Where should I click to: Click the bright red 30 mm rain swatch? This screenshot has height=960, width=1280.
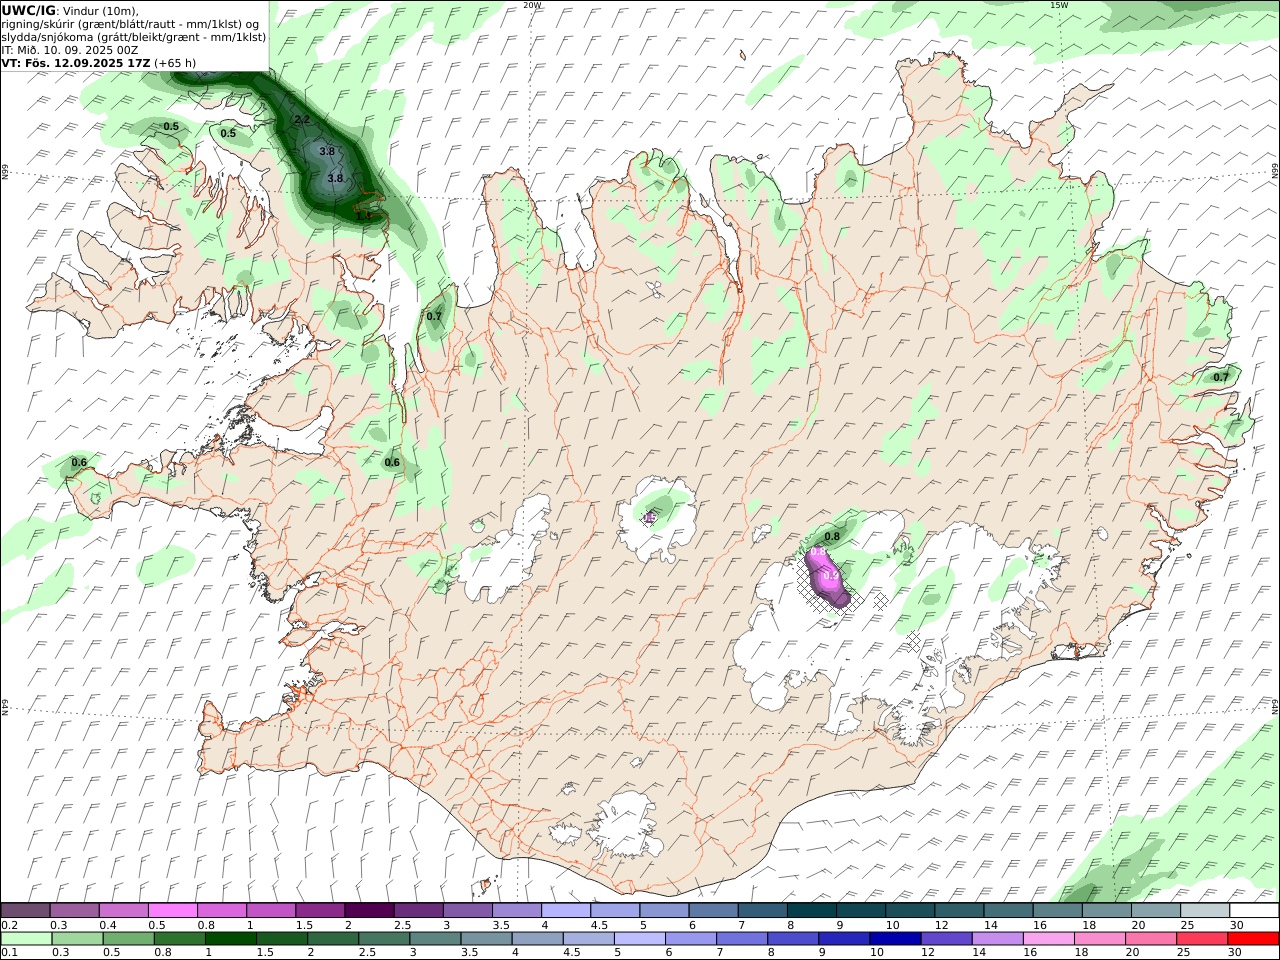[1253, 939]
